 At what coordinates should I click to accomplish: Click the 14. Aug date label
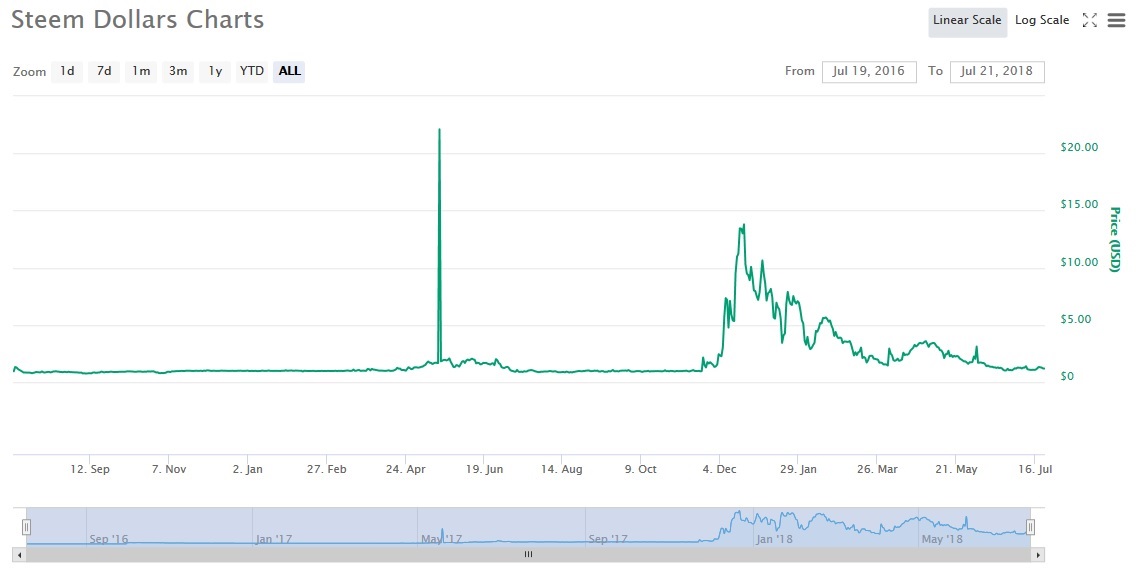[x=561, y=469]
